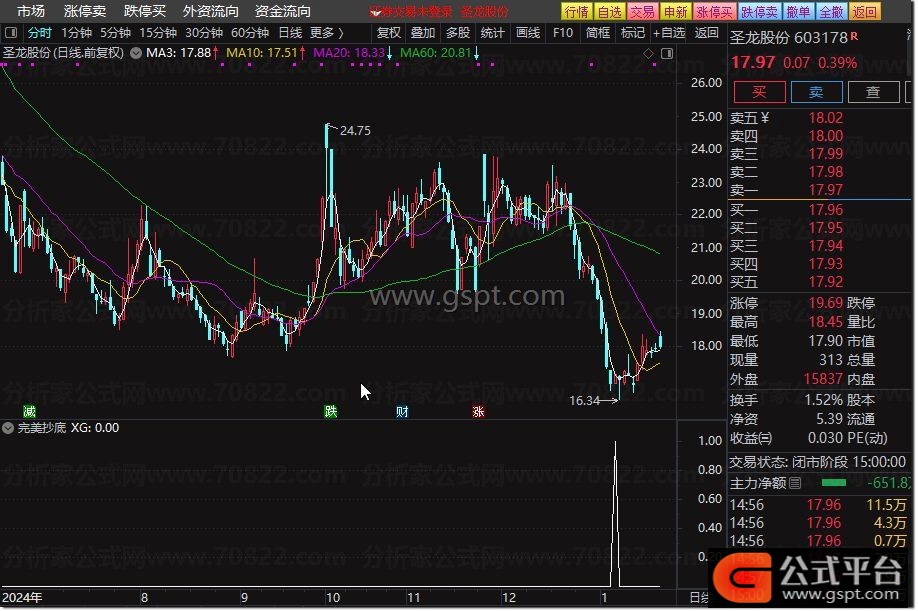Switch to 15分钟 chart period
The width and height of the screenshot is (918, 611).
(x=157, y=33)
